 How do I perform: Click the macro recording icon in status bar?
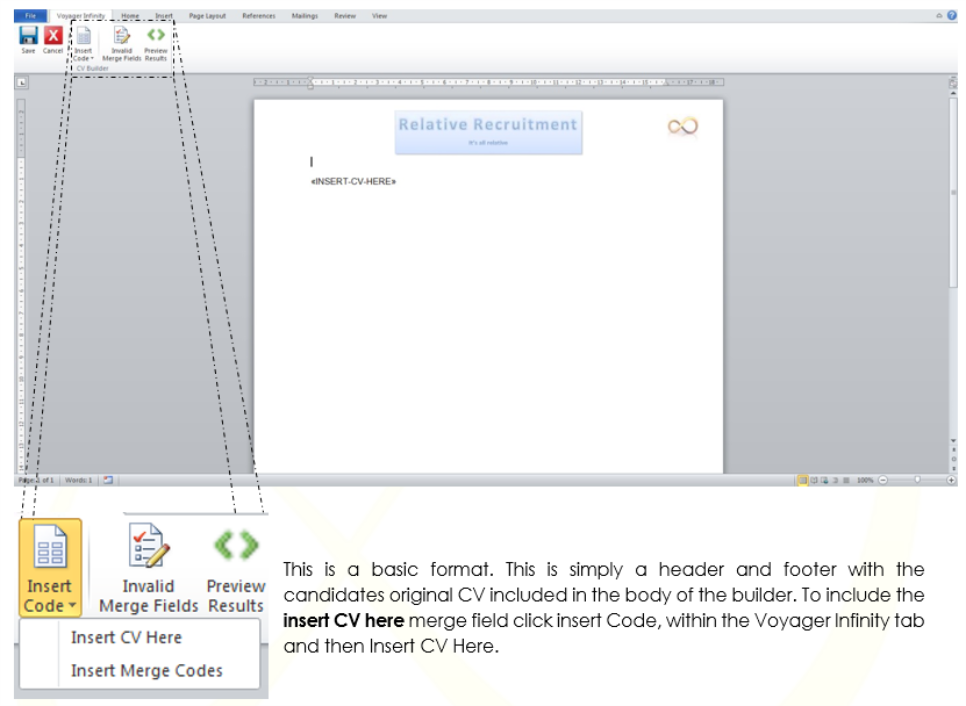click(x=107, y=480)
